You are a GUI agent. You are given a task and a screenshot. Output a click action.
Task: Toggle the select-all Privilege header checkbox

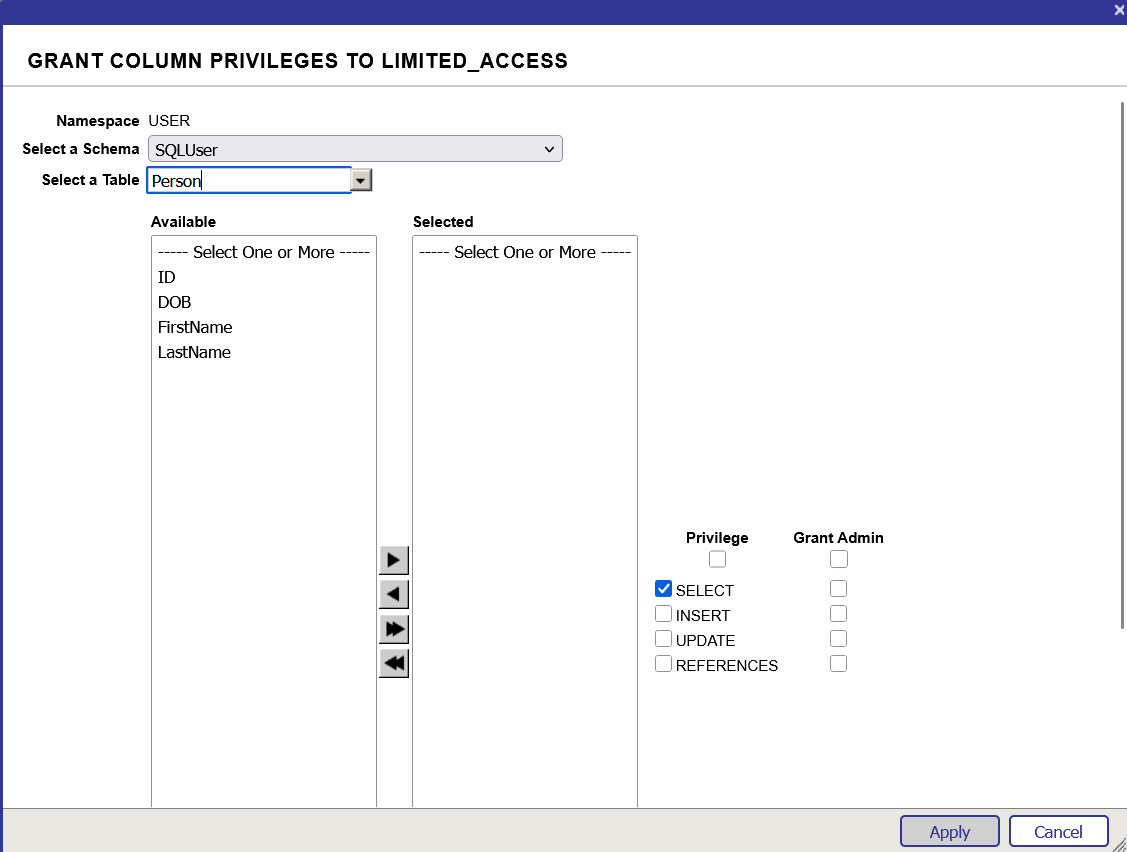click(717, 559)
